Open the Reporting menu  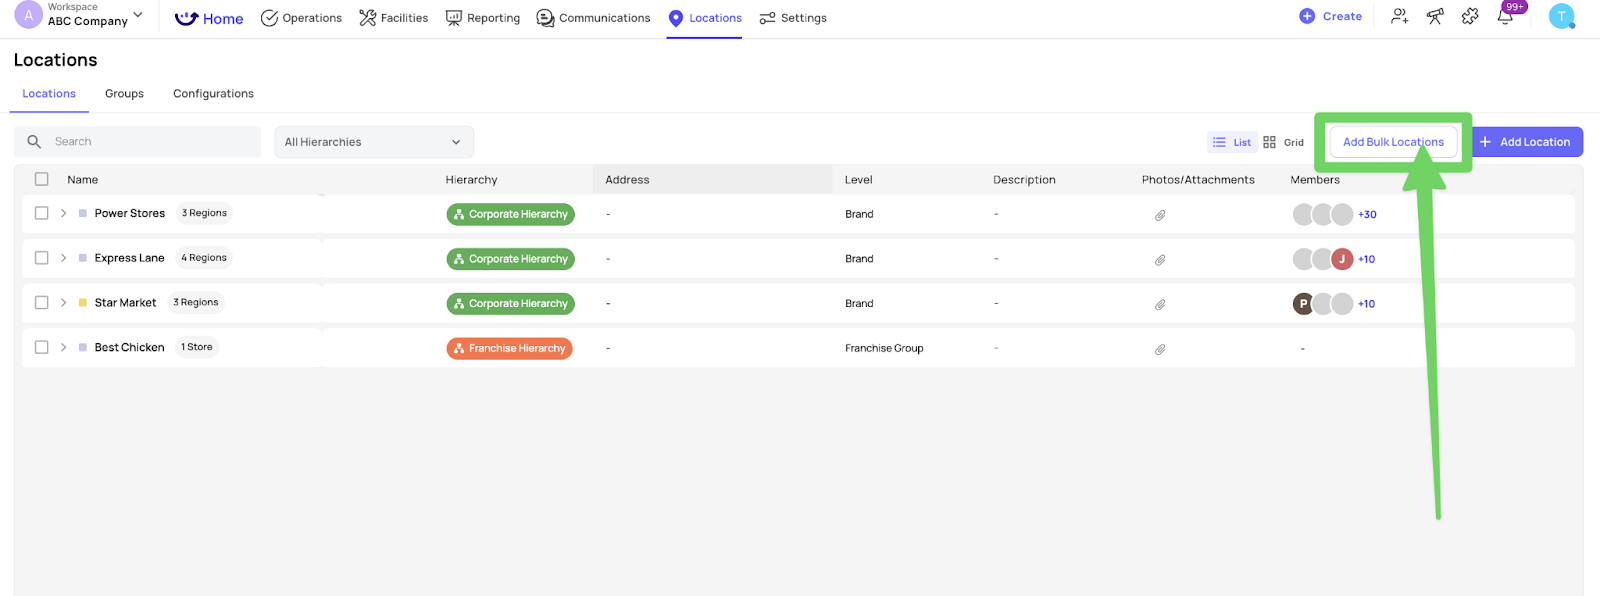point(483,18)
